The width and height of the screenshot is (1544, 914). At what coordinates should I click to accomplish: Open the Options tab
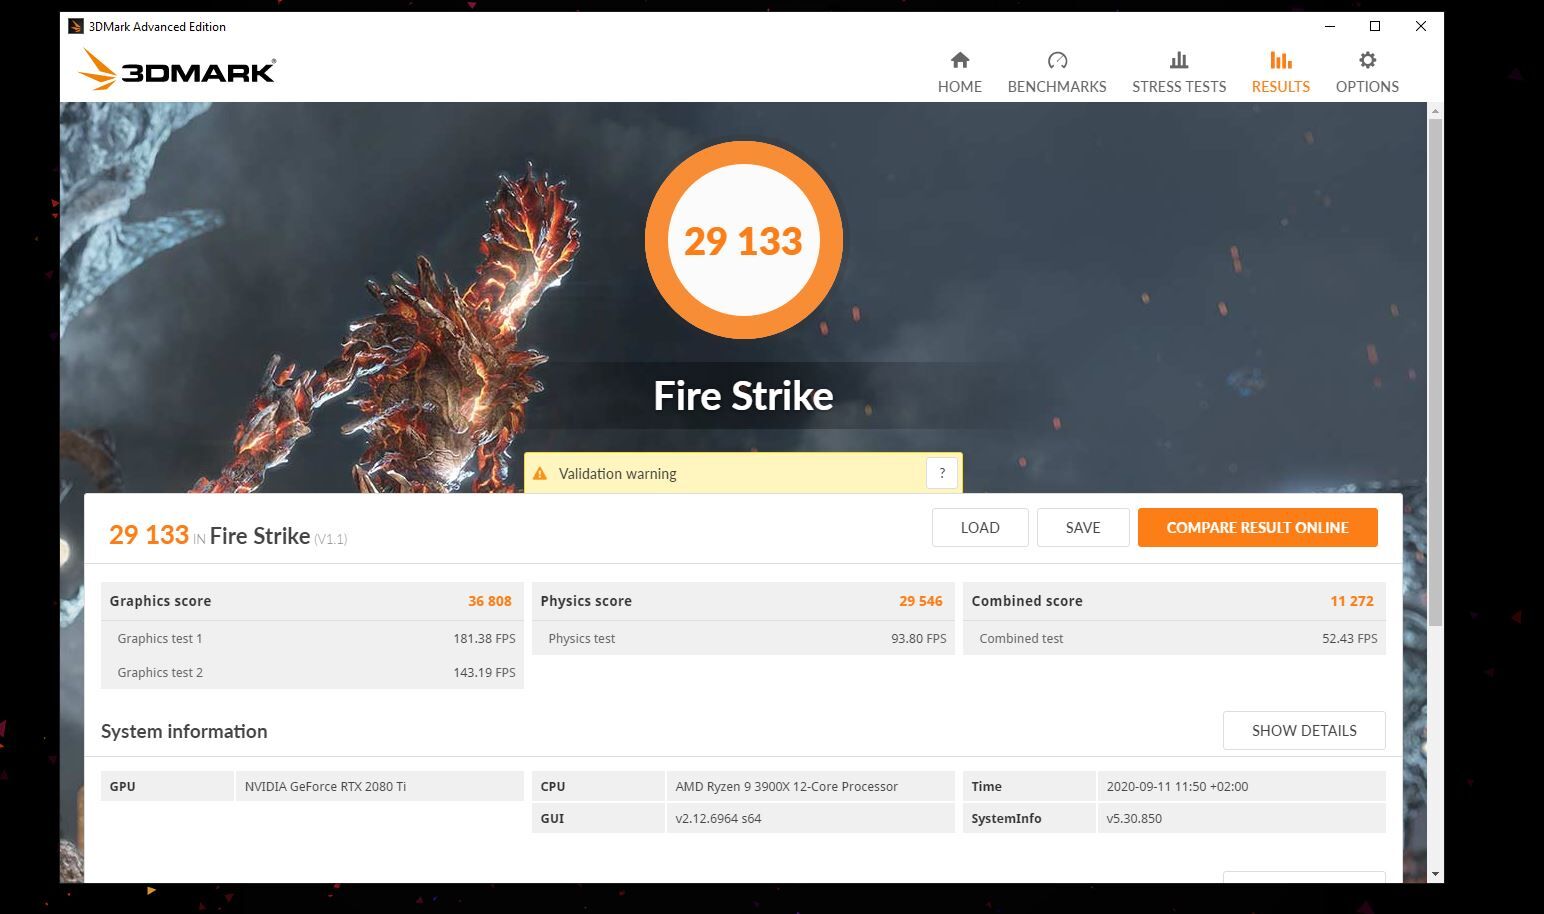coord(1367,73)
